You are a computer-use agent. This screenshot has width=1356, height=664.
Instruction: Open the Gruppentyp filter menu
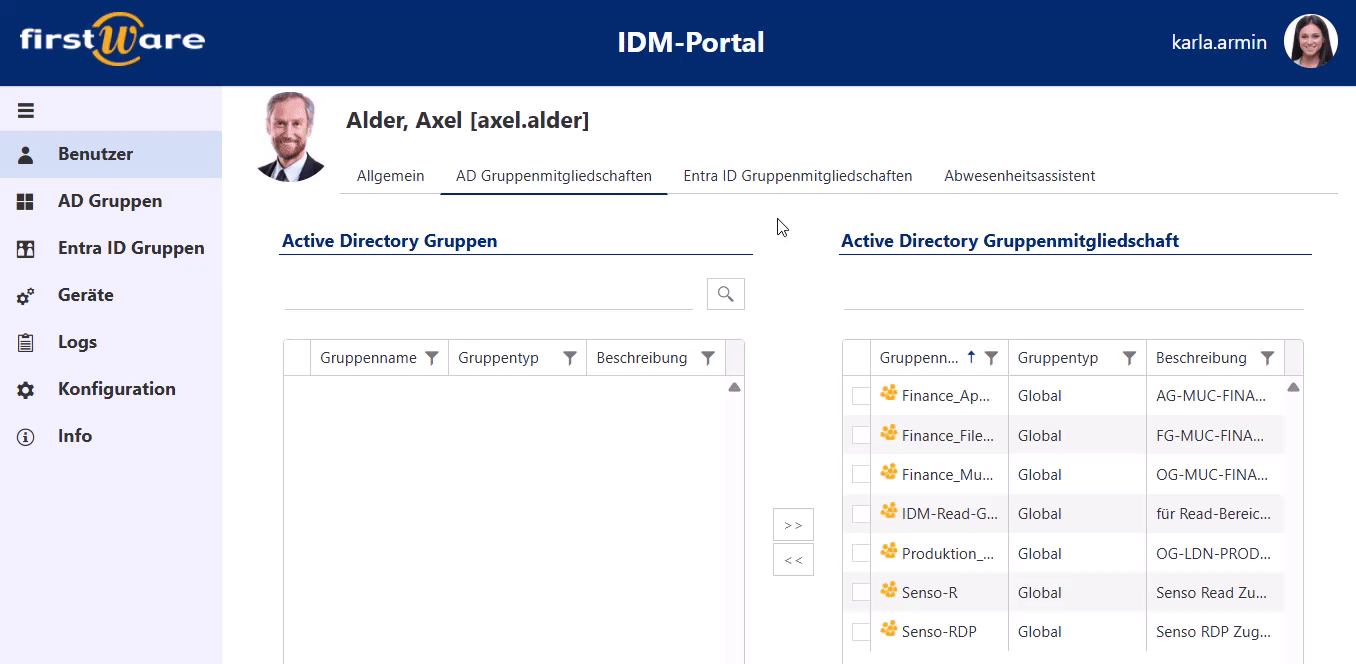[x=570, y=357]
